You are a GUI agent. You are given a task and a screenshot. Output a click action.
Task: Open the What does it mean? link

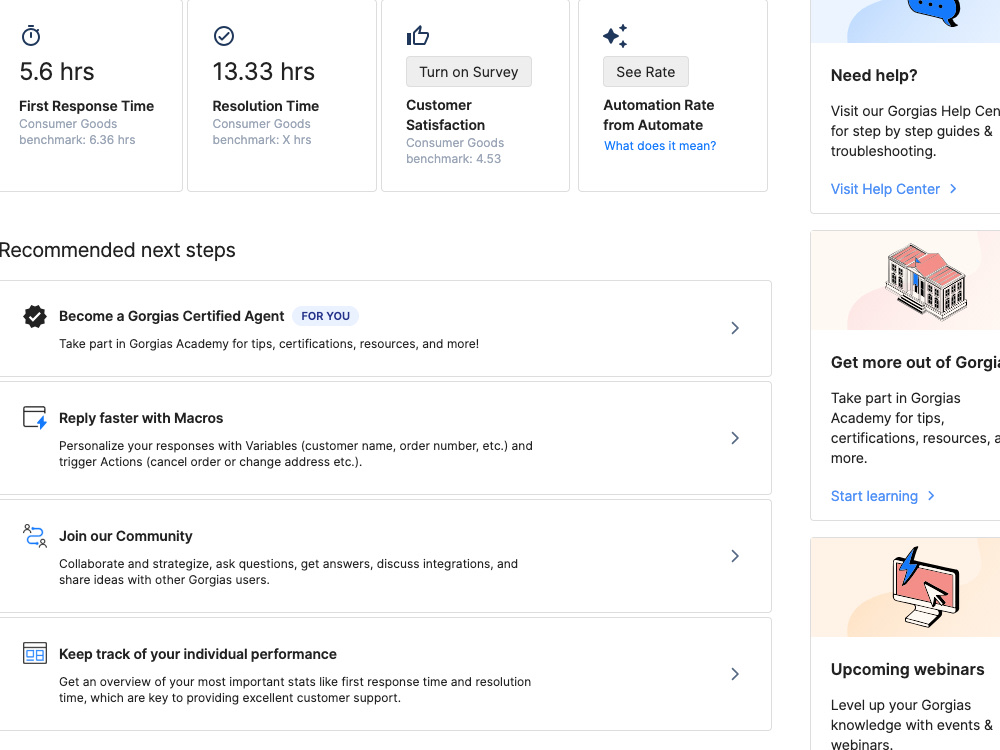click(x=660, y=146)
